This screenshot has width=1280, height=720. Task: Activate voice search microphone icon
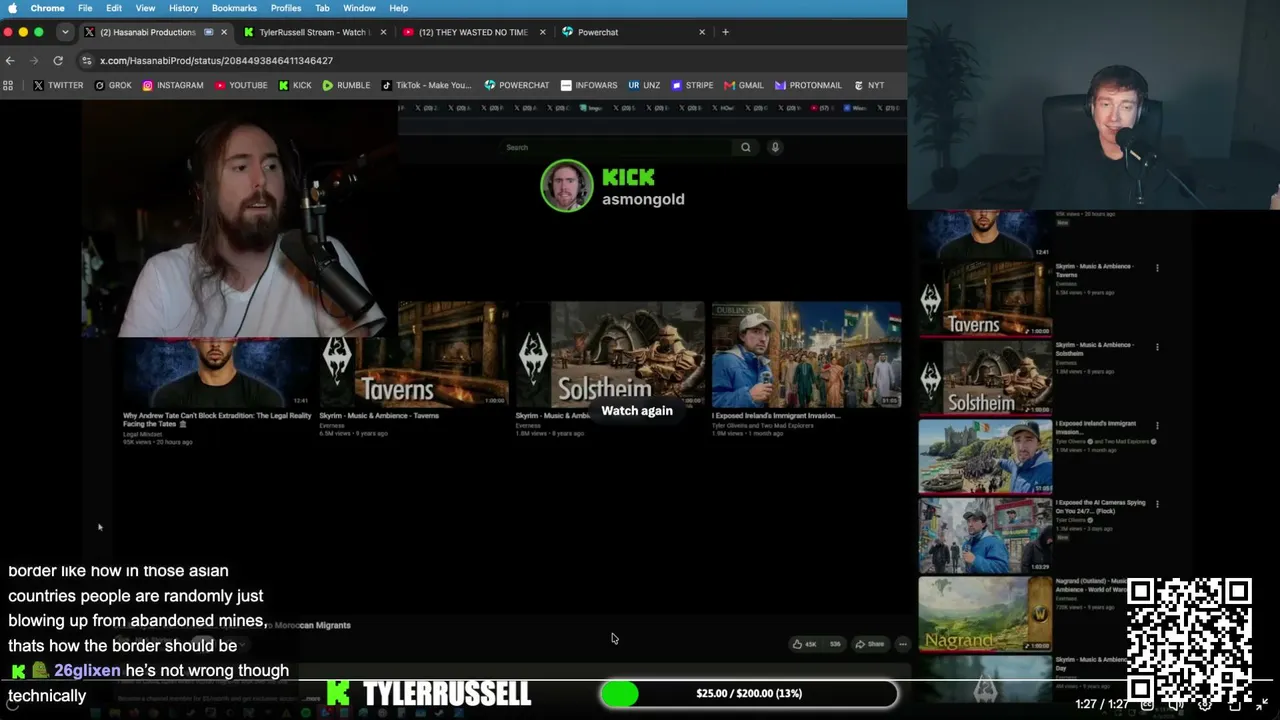(x=775, y=147)
